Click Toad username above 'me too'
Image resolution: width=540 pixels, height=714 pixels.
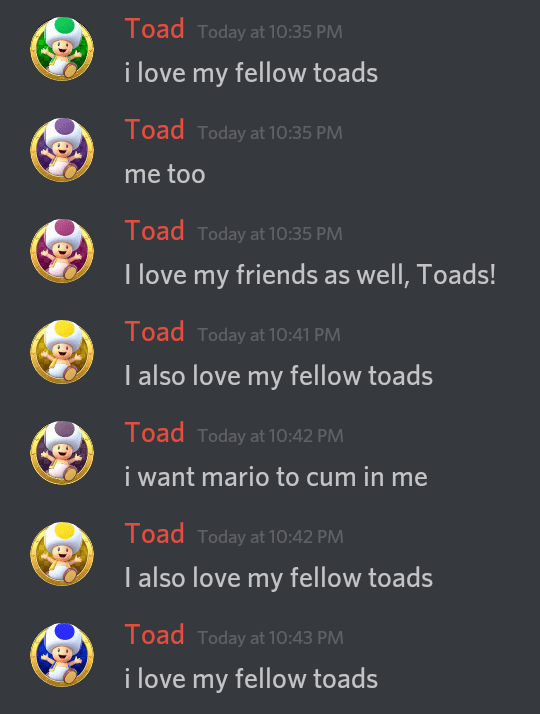coord(154,130)
